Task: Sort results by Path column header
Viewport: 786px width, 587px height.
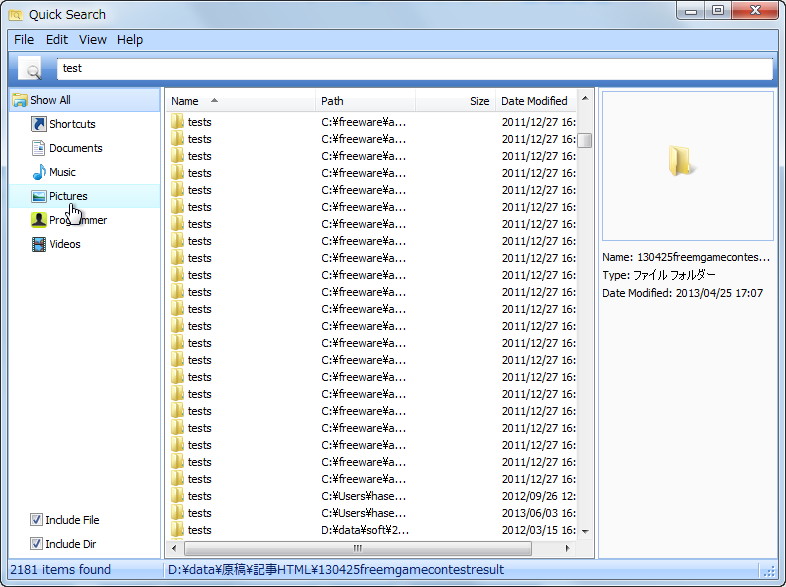Action: point(365,101)
